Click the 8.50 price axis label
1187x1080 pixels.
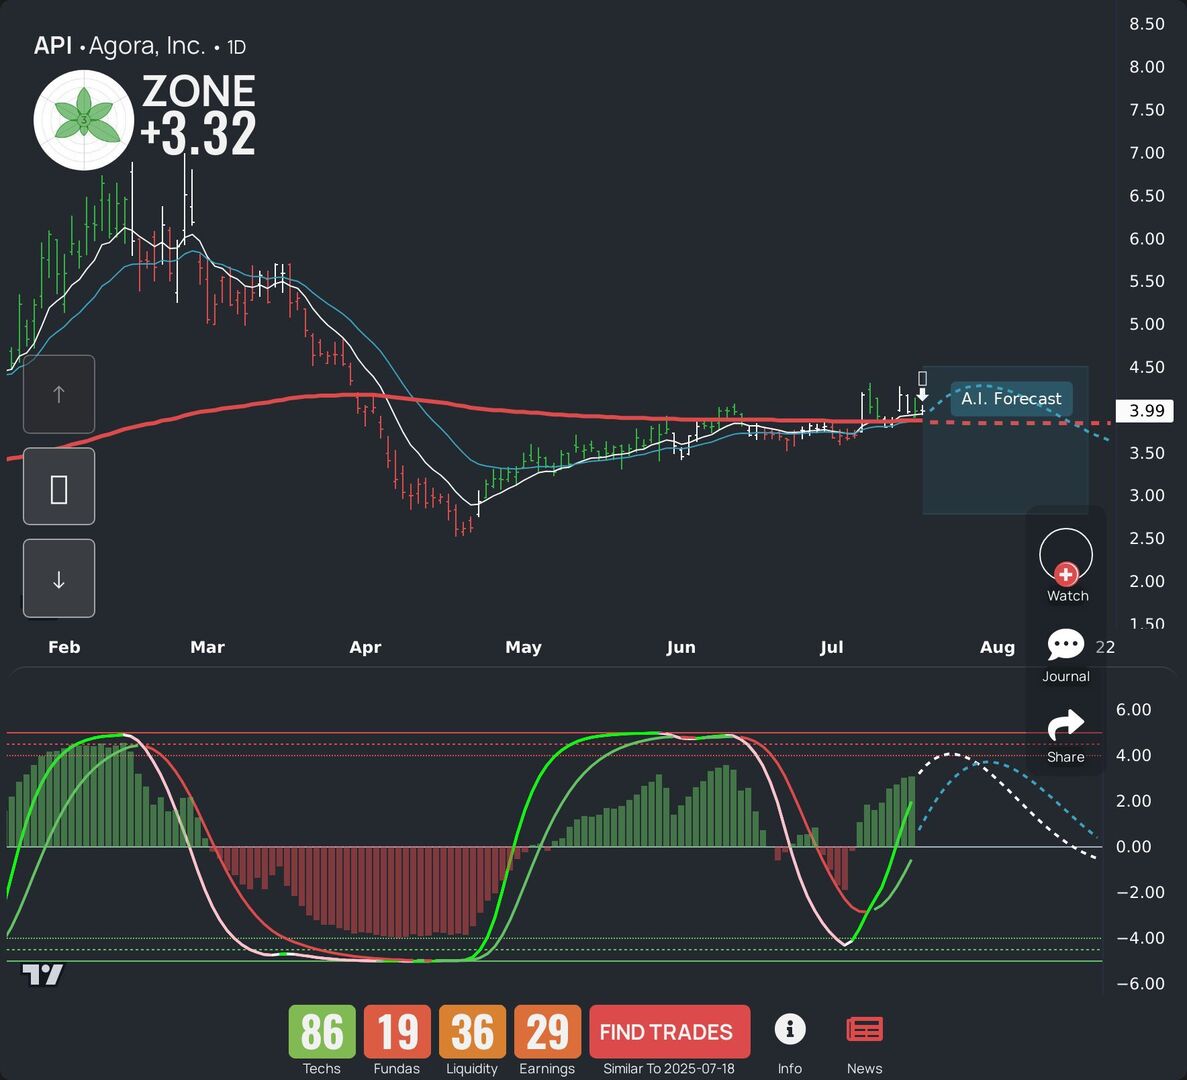click(1147, 24)
